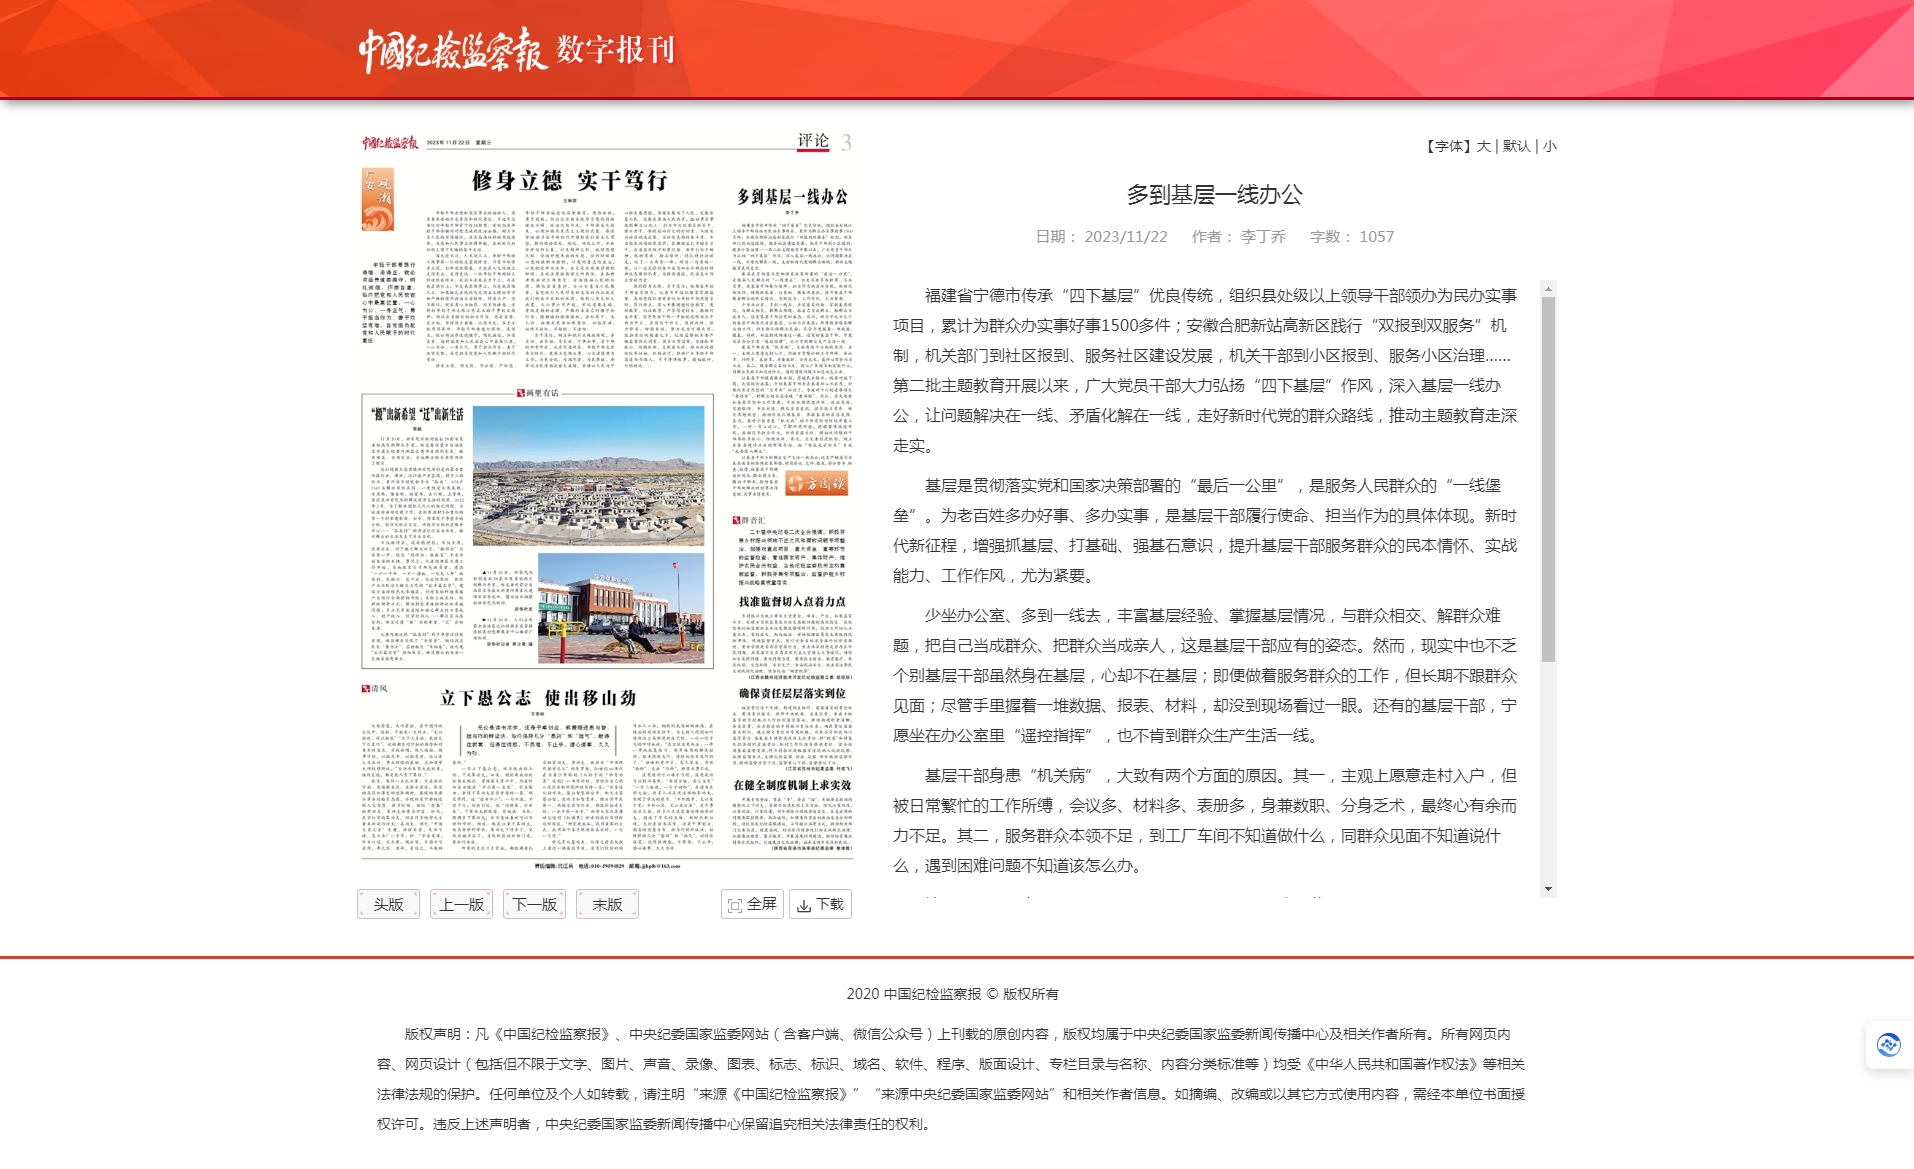Click the date 2023/11/22
This screenshot has height=1169, width=1914.
(x=1126, y=237)
